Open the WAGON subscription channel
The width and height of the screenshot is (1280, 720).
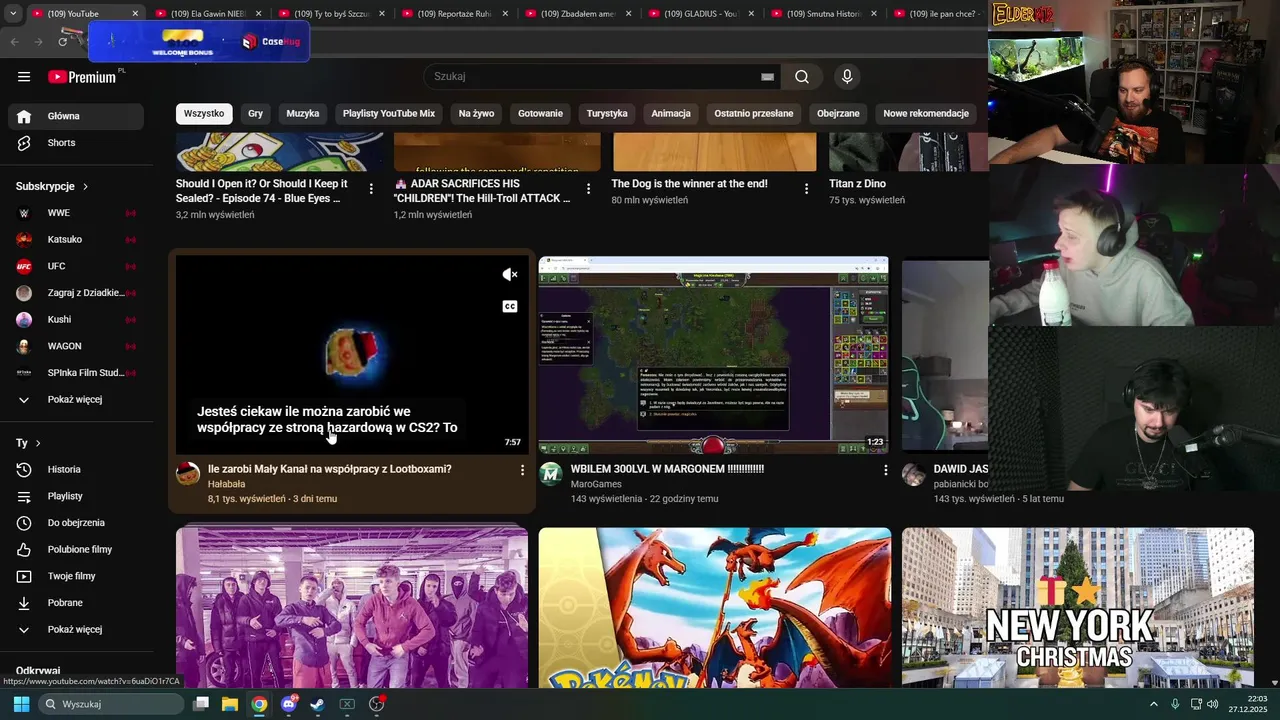click(76, 346)
